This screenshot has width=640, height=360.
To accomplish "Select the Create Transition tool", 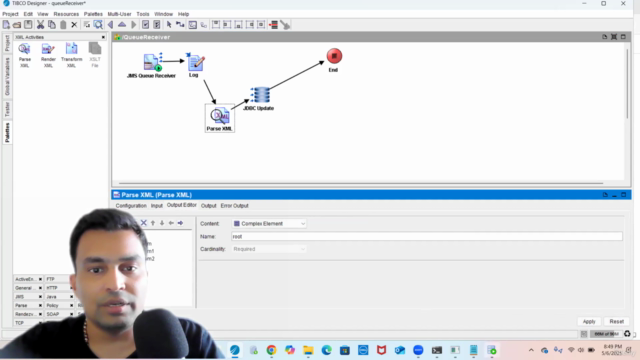I will [x=180, y=25].
